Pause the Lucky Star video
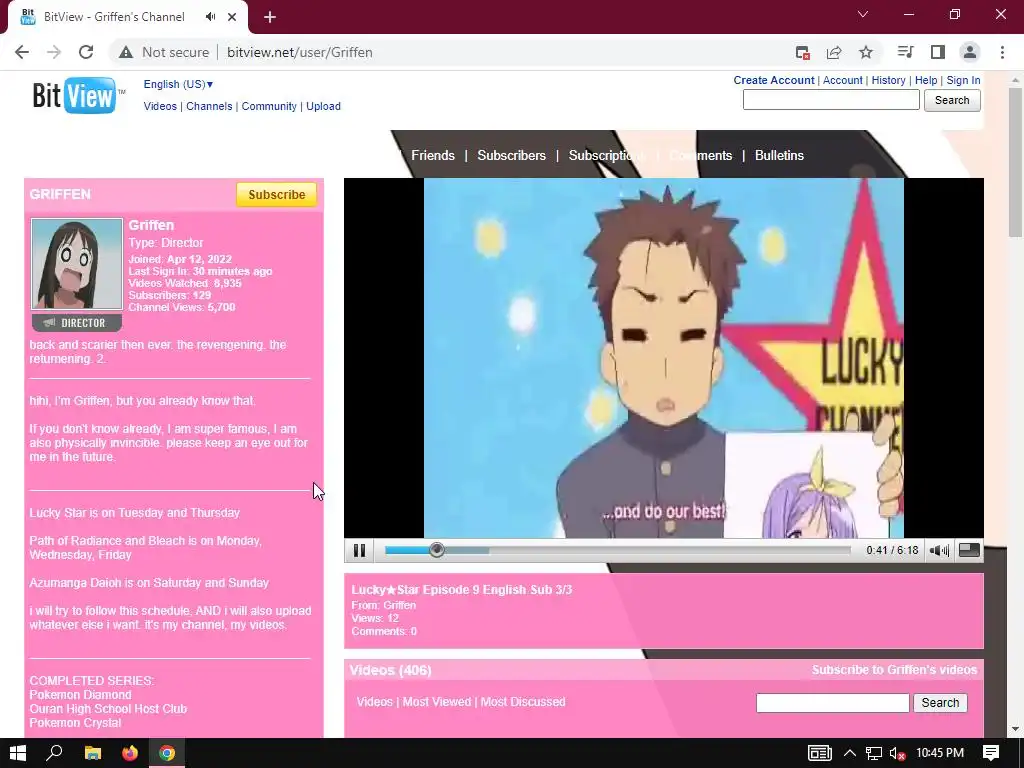 [x=359, y=551]
